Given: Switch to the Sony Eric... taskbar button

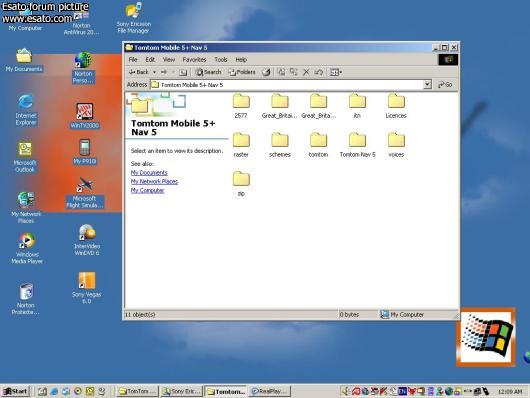Looking at the screenshot, I should tap(182, 391).
